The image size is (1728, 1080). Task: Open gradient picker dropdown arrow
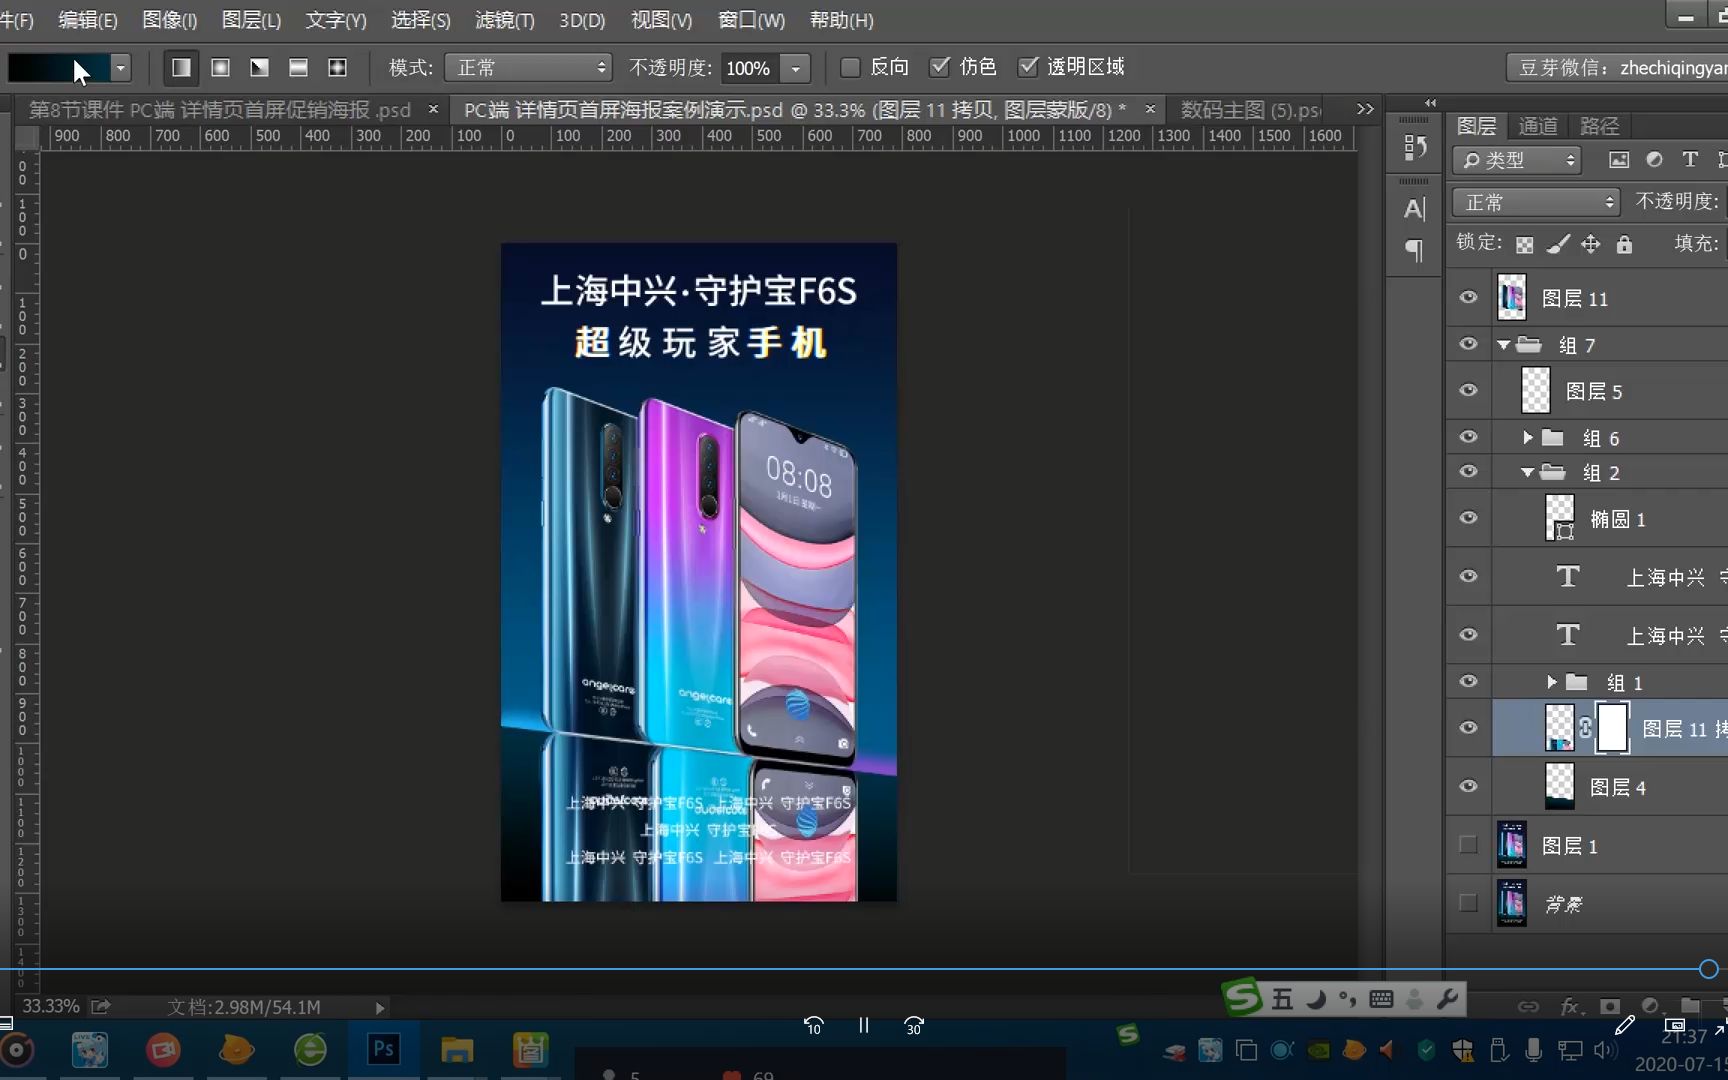121,67
